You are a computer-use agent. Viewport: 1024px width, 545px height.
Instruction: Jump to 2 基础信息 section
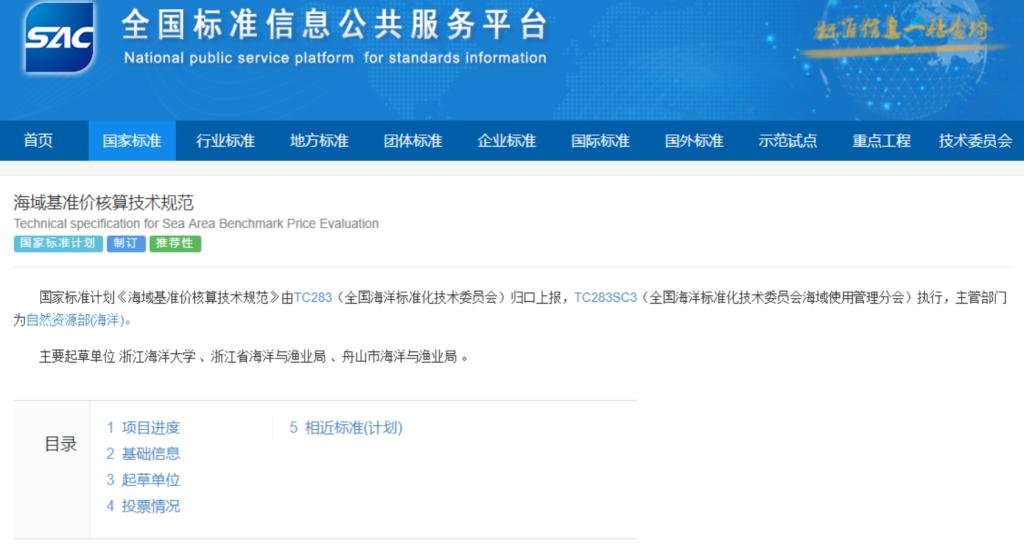tap(143, 454)
